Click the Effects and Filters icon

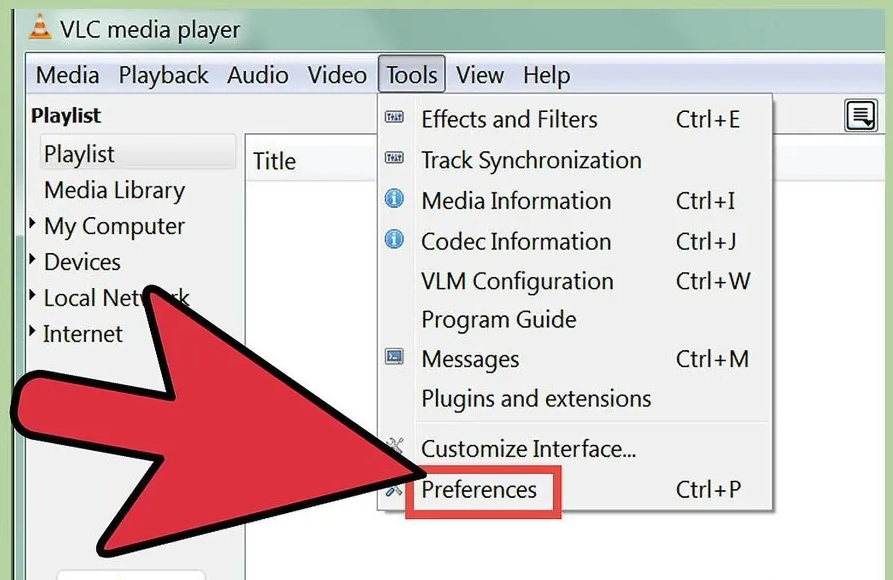(x=395, y=118)
